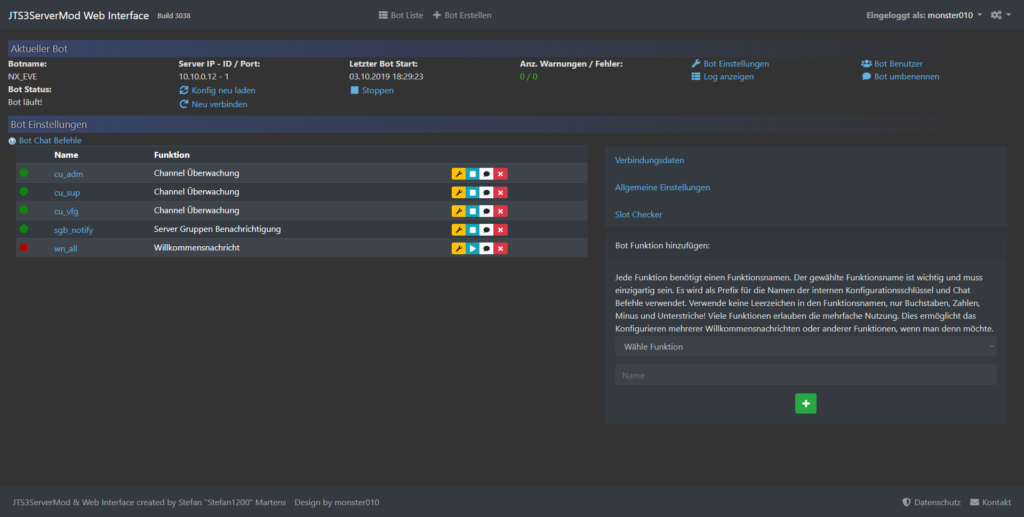Stop the cu_sup function with square icon
The width and height of the screenshot is (1024, 517).
tap(472, 192)
